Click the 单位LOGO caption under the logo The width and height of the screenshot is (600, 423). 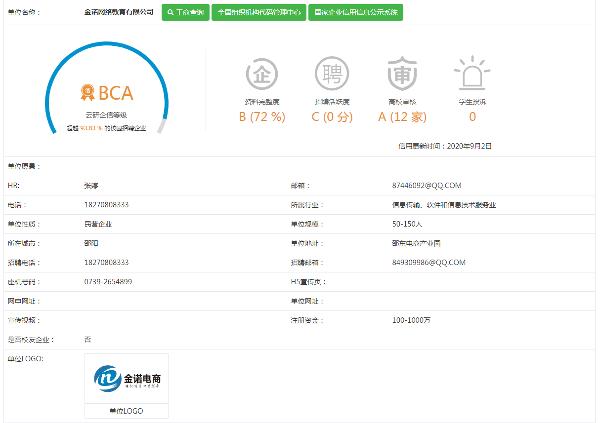(x=126, y=411)
